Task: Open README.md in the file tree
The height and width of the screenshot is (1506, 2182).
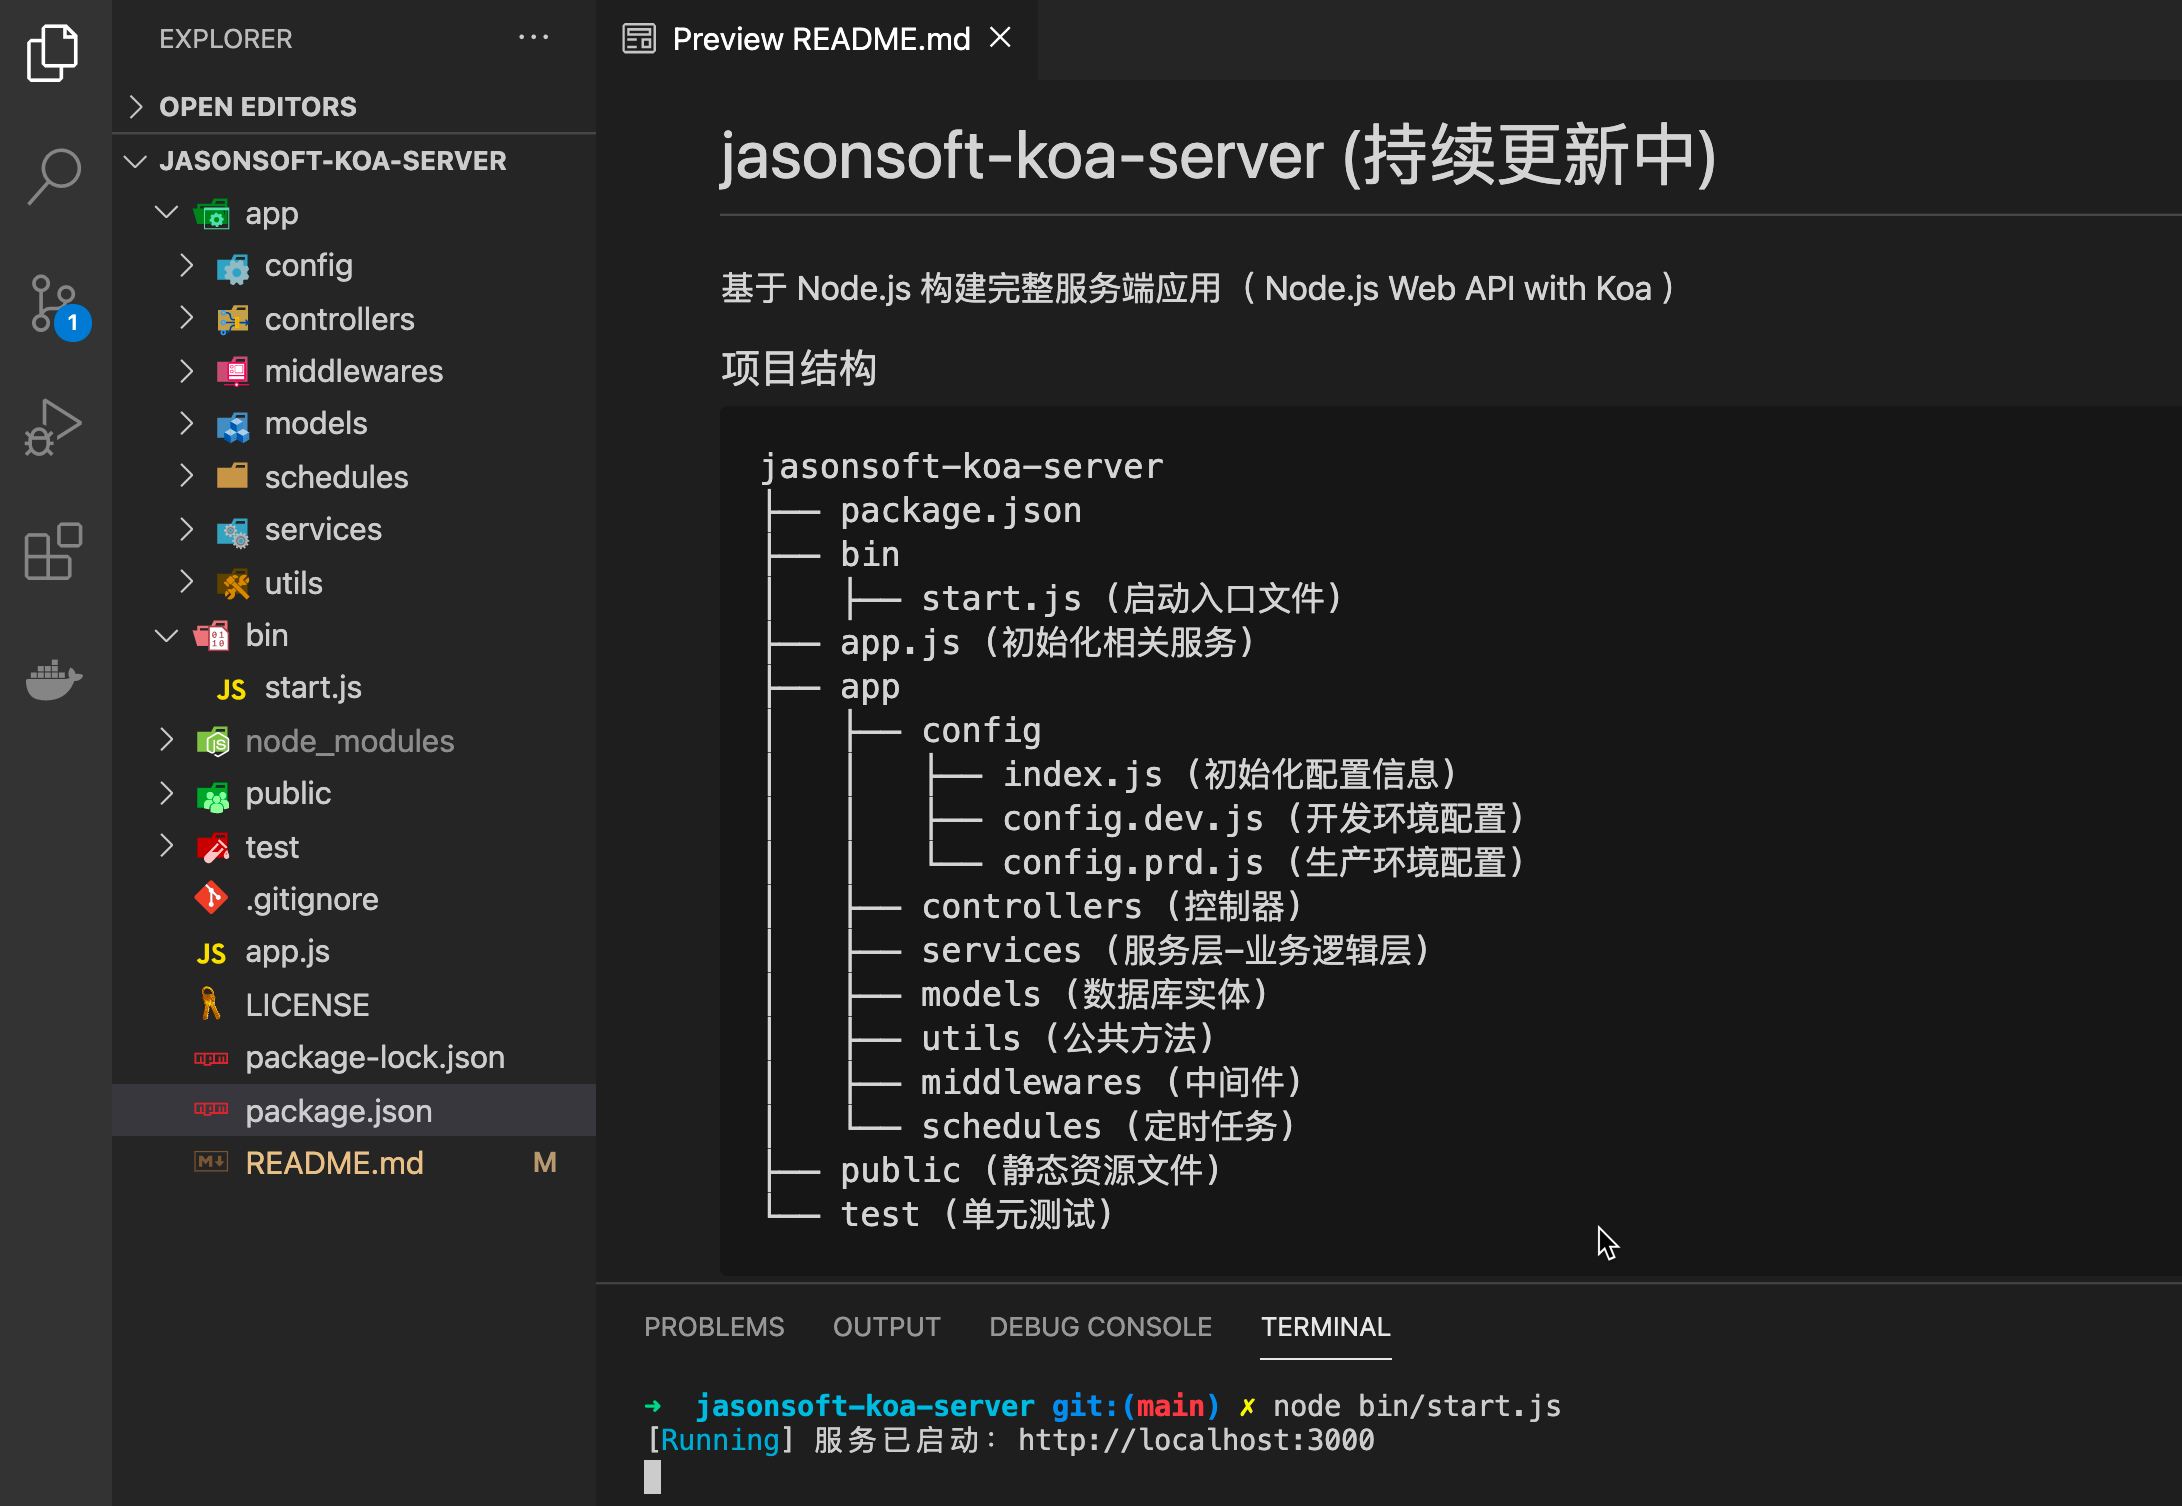Action: (334, 1163)
